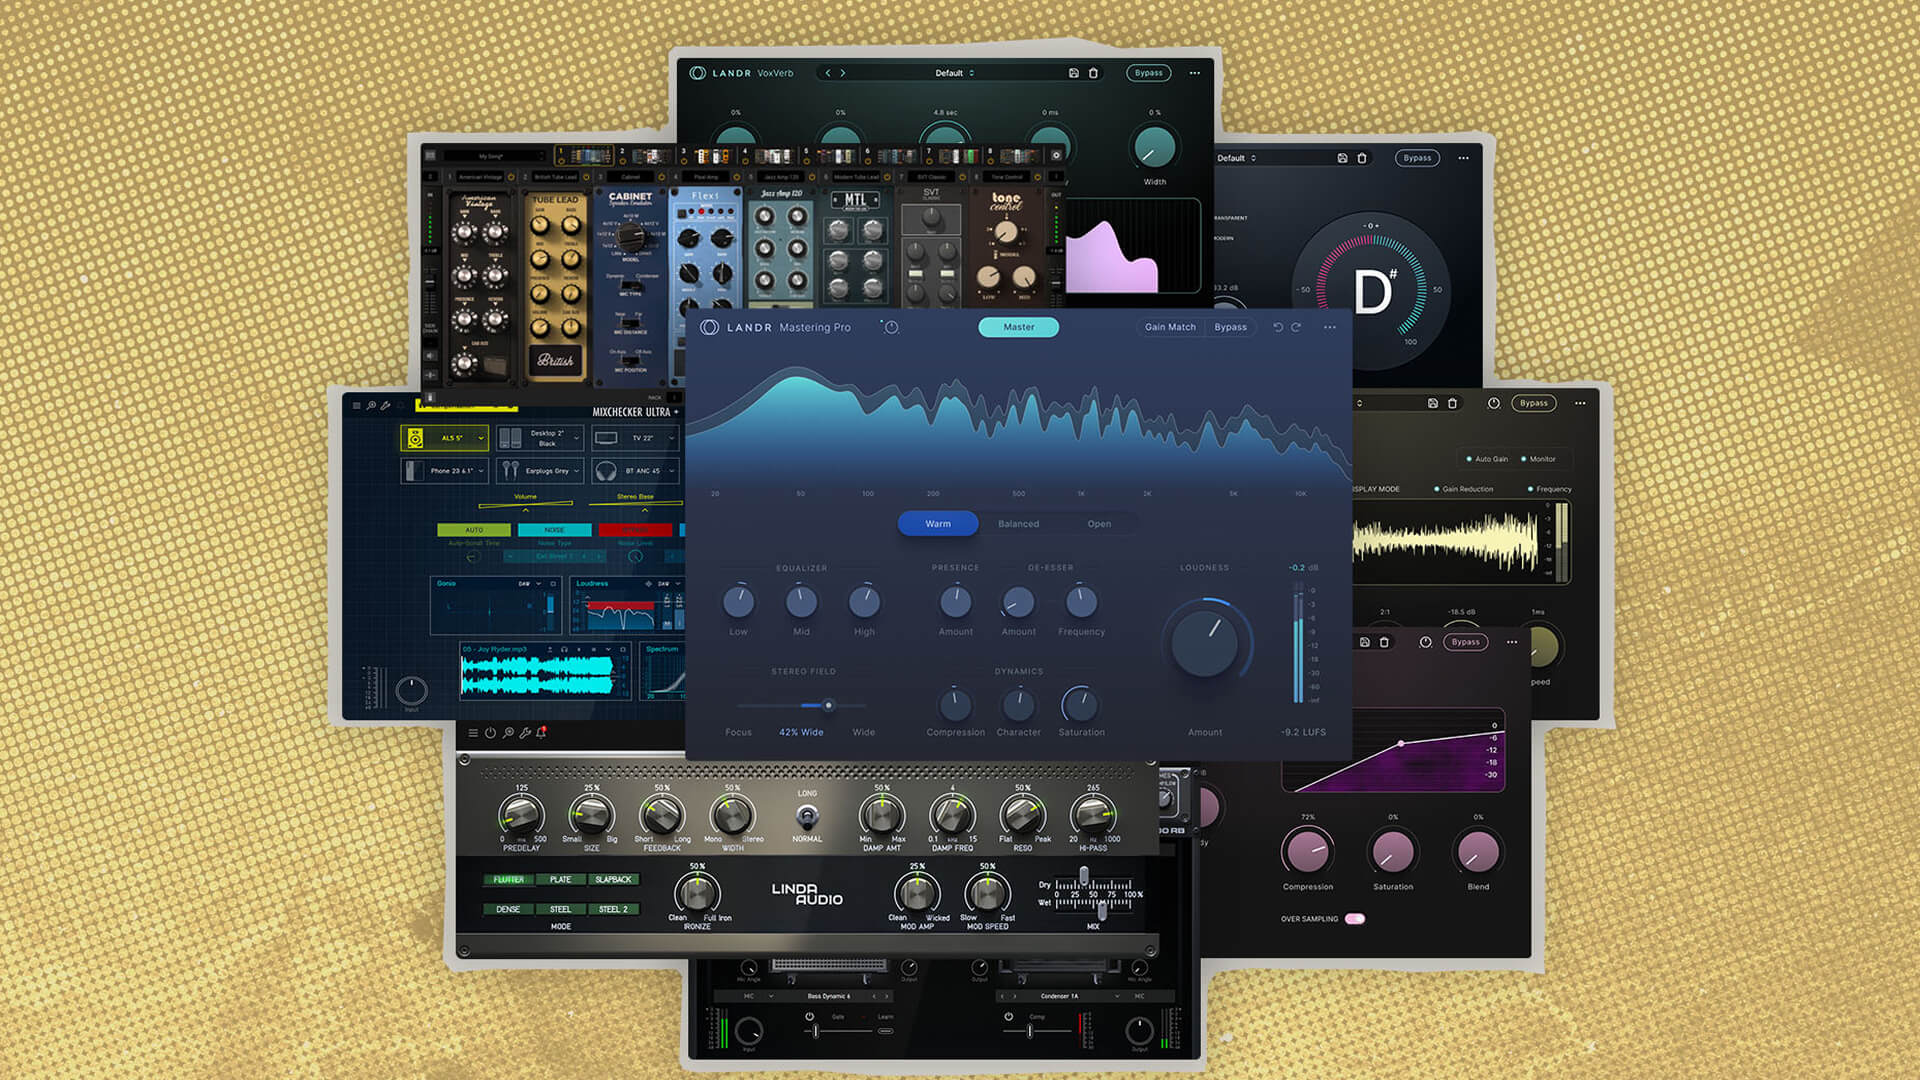Expand the chevron under the Volume slider in MixChecker
The image size is (1920, 1080).
click(x=526, y=511)
